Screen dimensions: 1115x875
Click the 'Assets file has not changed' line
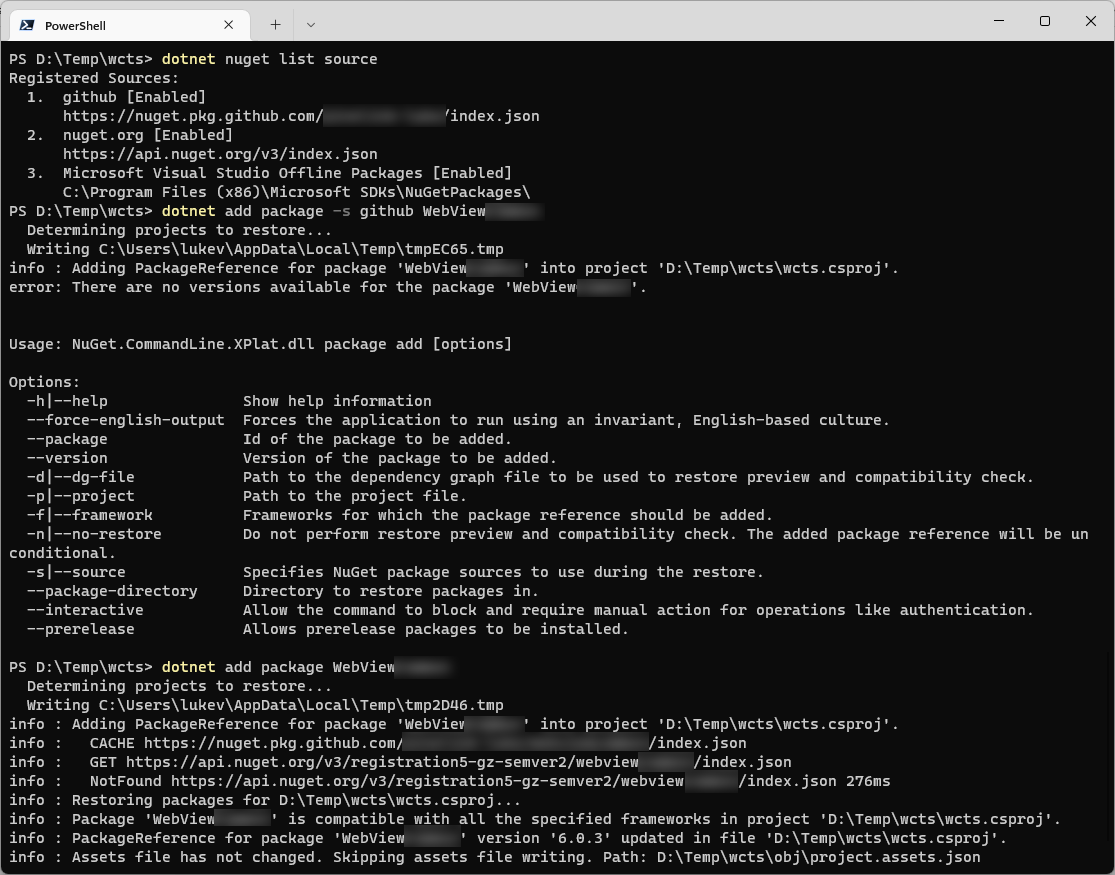(494, 857)
